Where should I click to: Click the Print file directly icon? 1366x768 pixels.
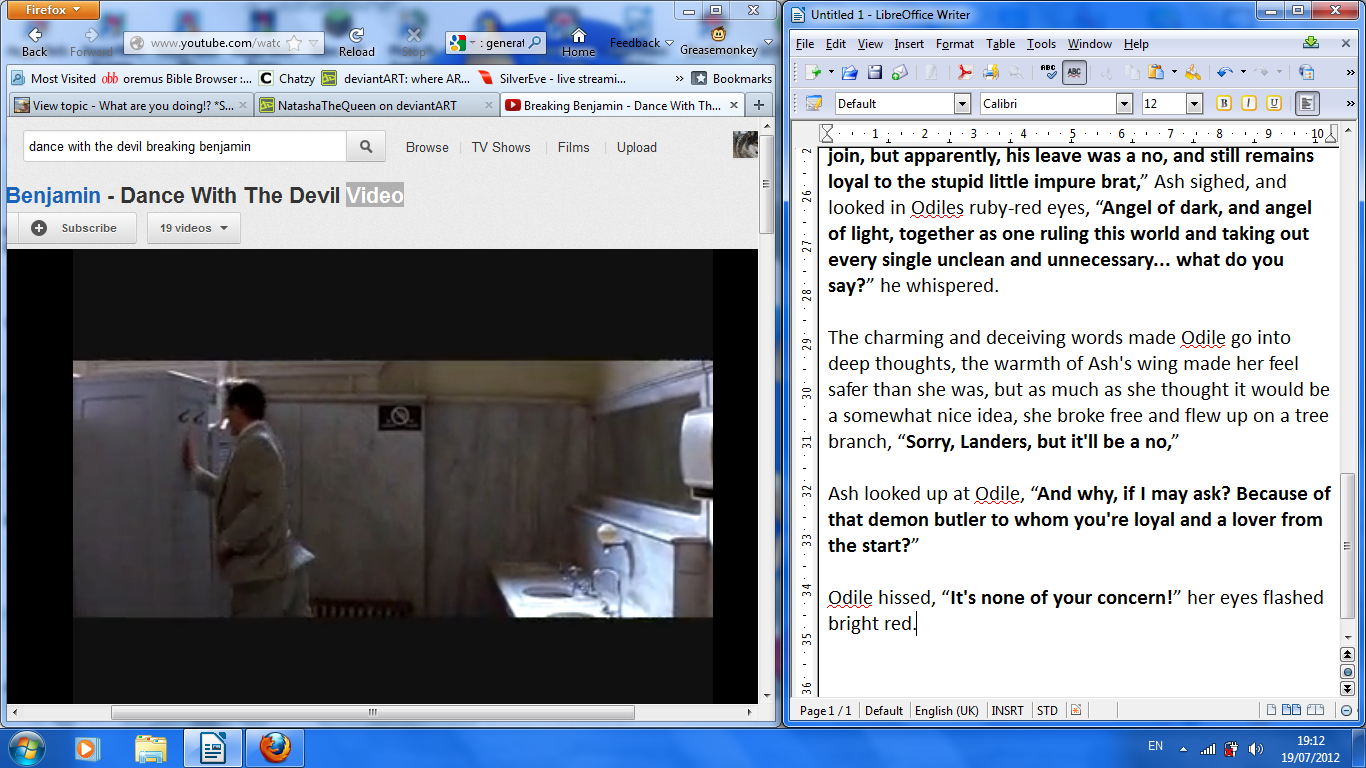click(990, 72)
